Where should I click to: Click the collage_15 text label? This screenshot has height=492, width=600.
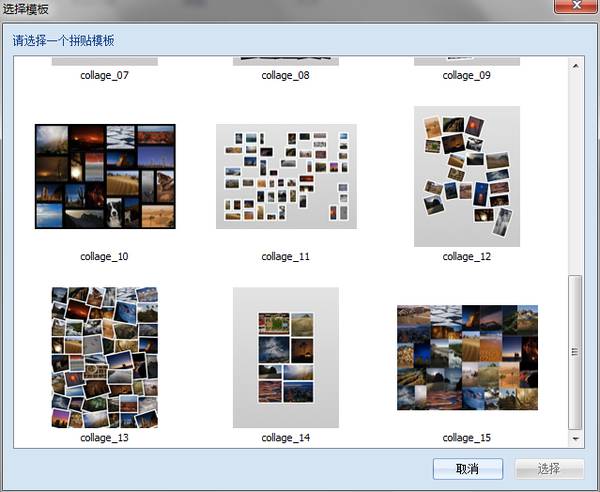pos(467,438)
